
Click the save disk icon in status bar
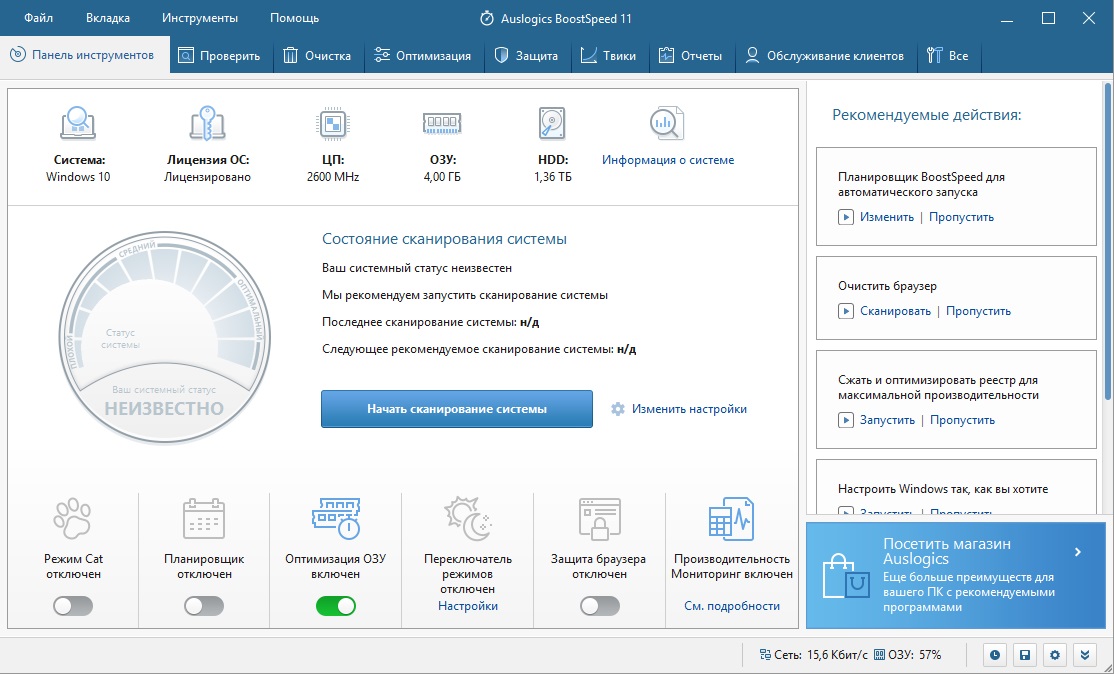click(x=1025, y=655)
